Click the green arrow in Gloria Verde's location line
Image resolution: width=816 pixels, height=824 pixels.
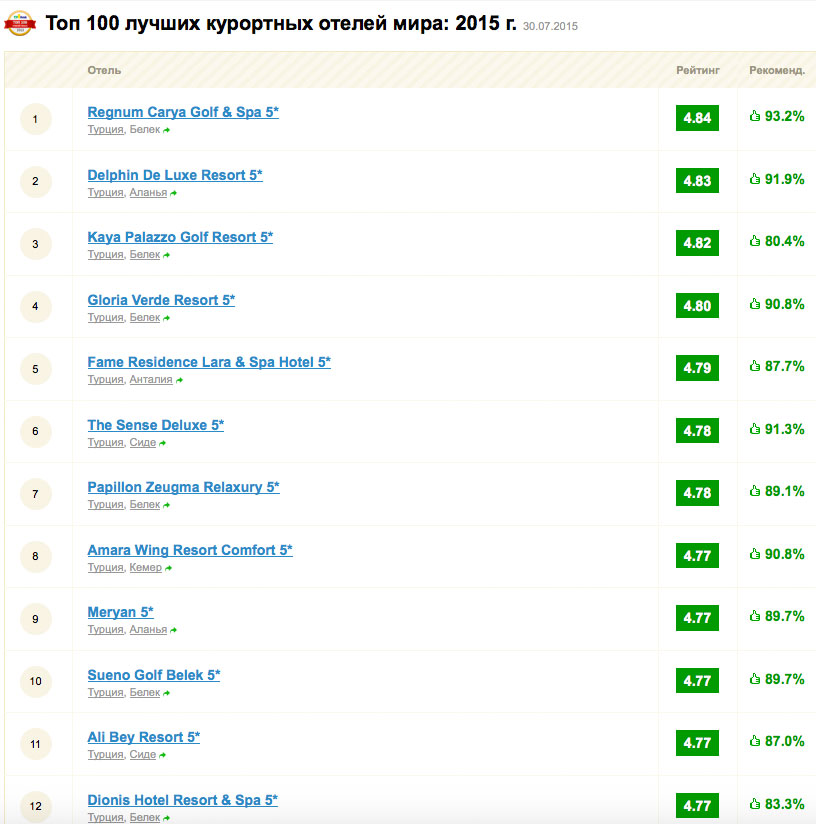pos(167,318)
